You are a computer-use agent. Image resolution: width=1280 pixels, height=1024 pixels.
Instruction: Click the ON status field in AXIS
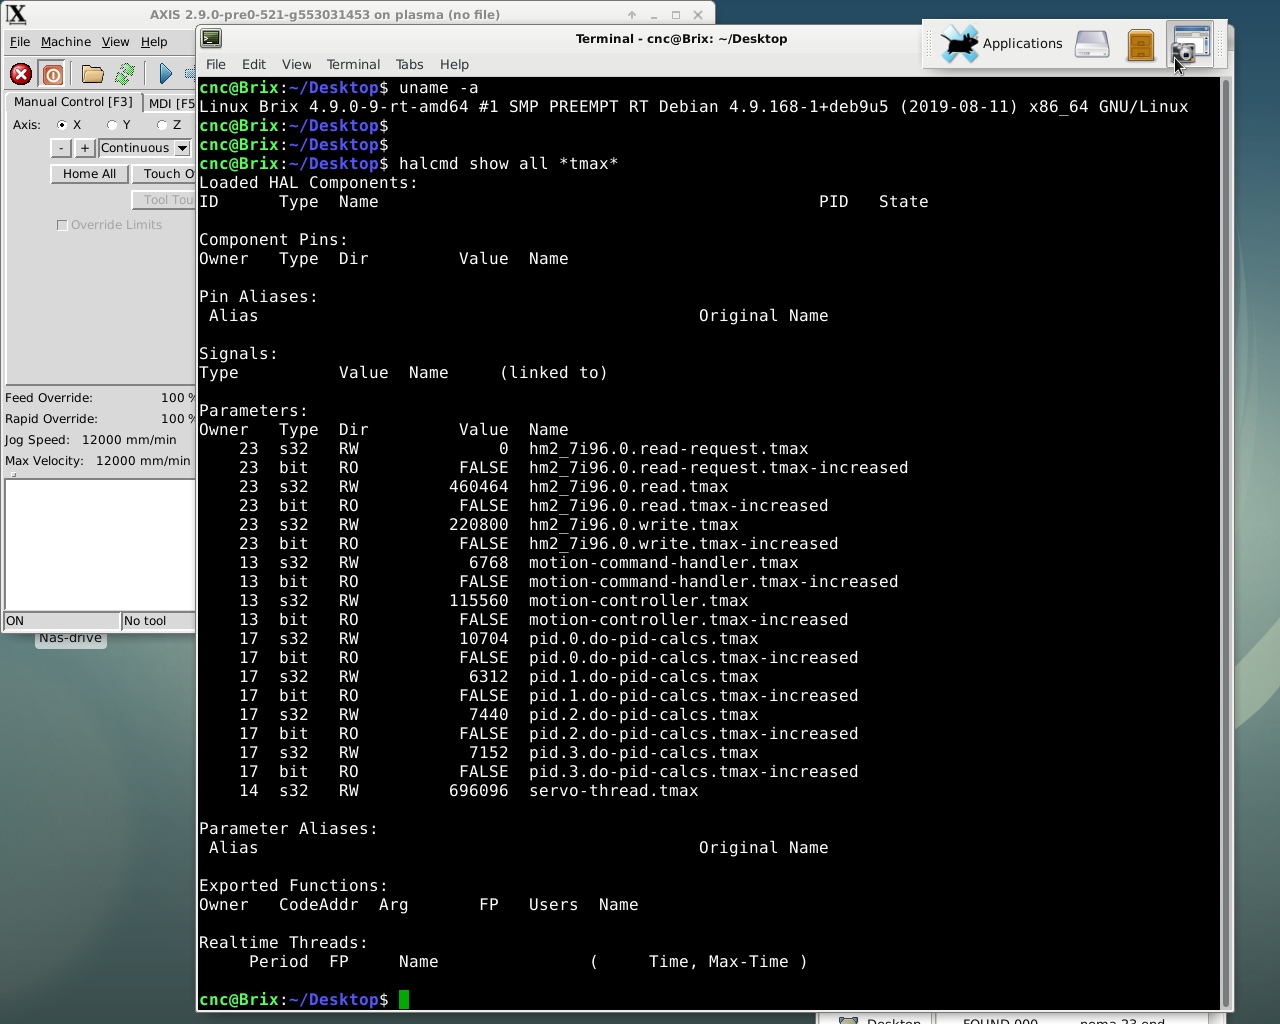(x=62, y=621)
